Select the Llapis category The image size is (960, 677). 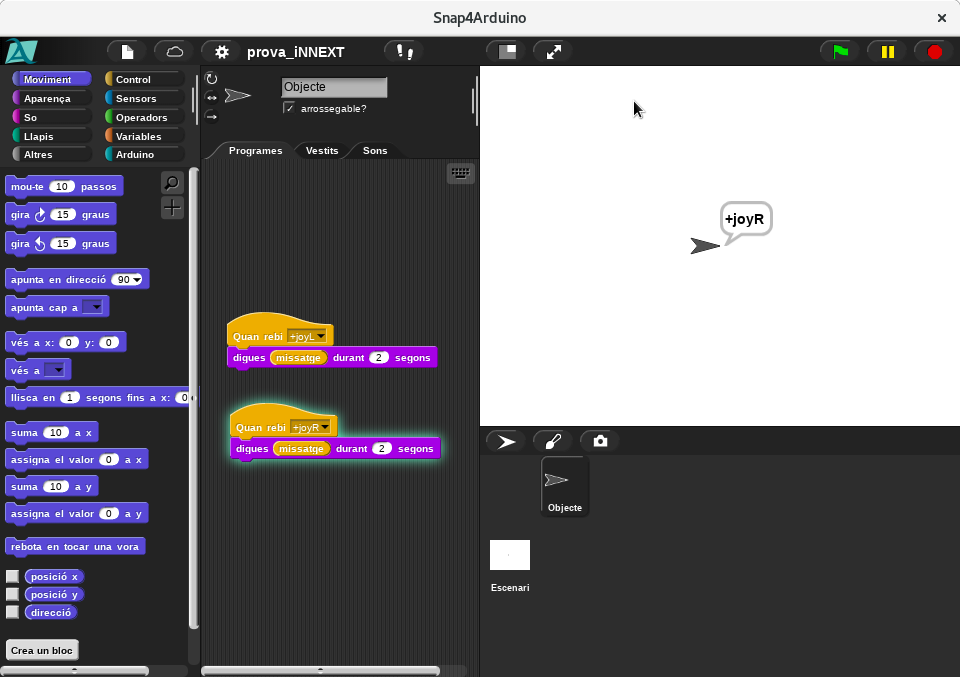point(52,137)
